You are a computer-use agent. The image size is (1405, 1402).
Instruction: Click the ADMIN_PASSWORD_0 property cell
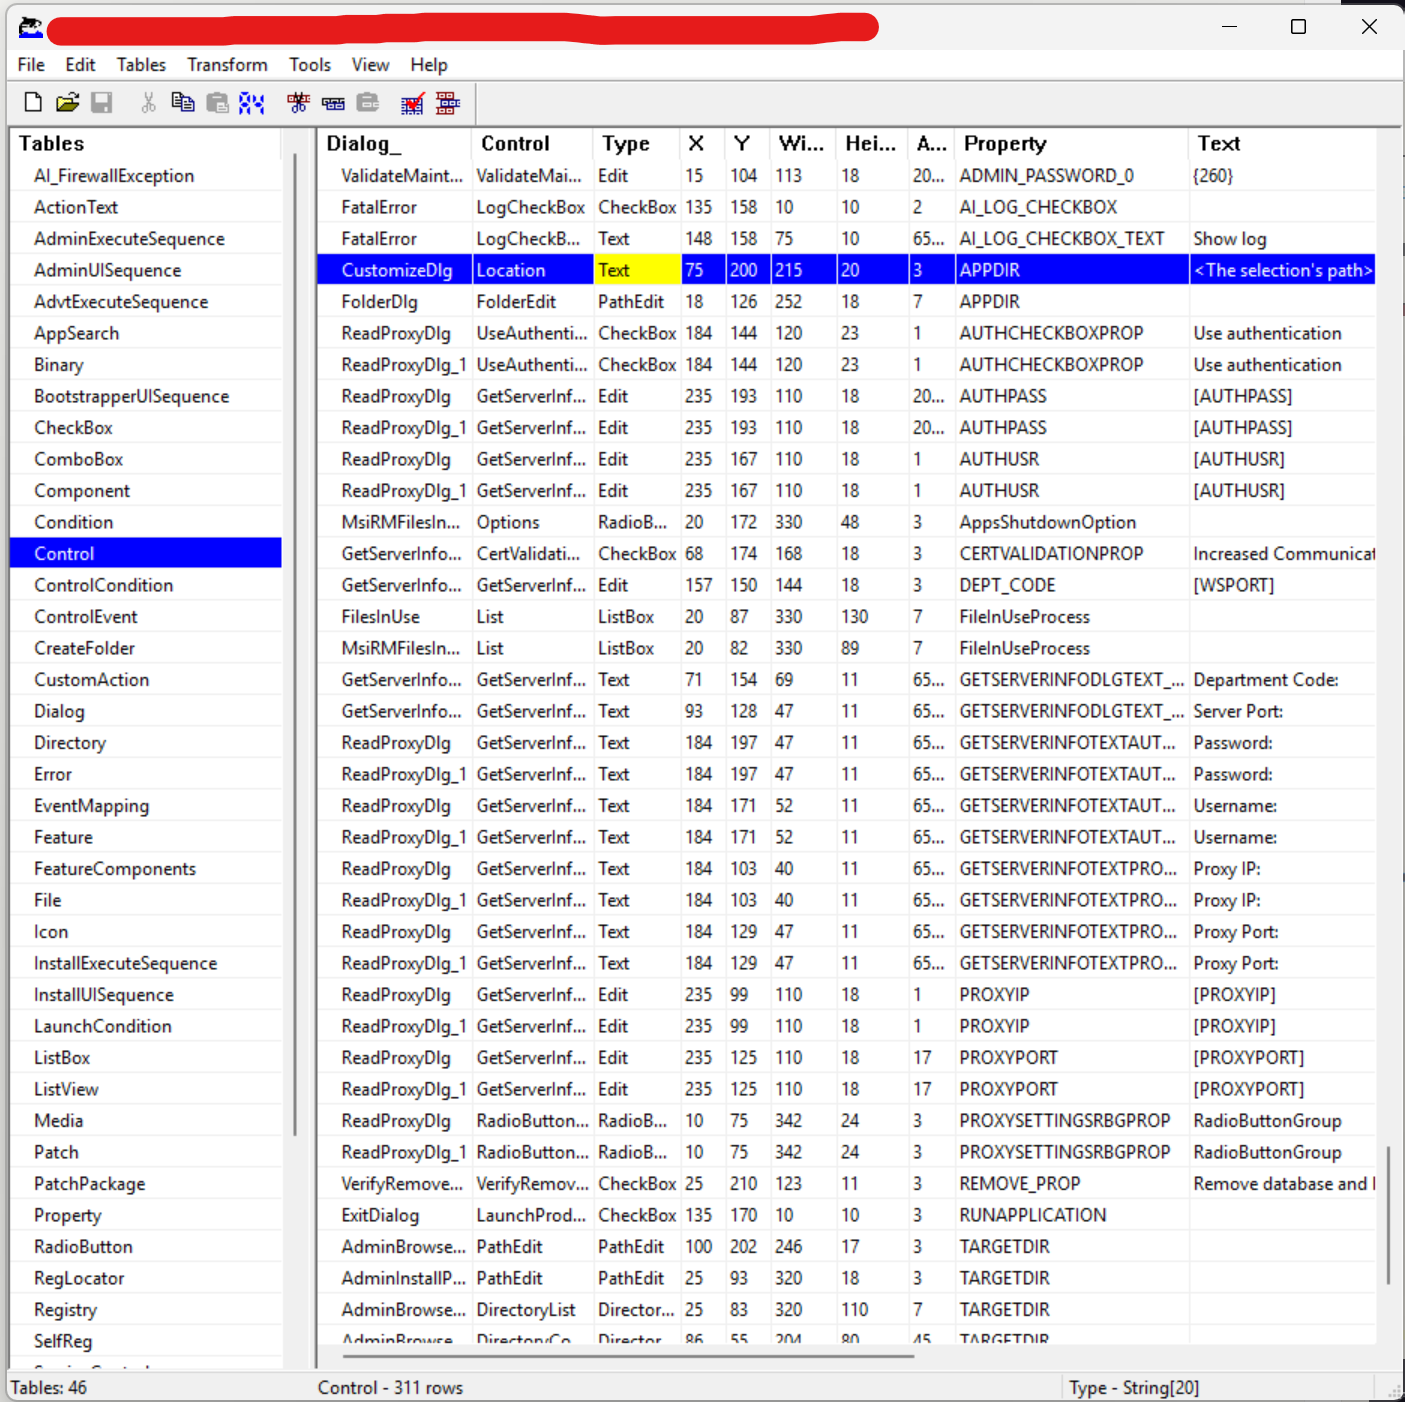click(1071, 176)
